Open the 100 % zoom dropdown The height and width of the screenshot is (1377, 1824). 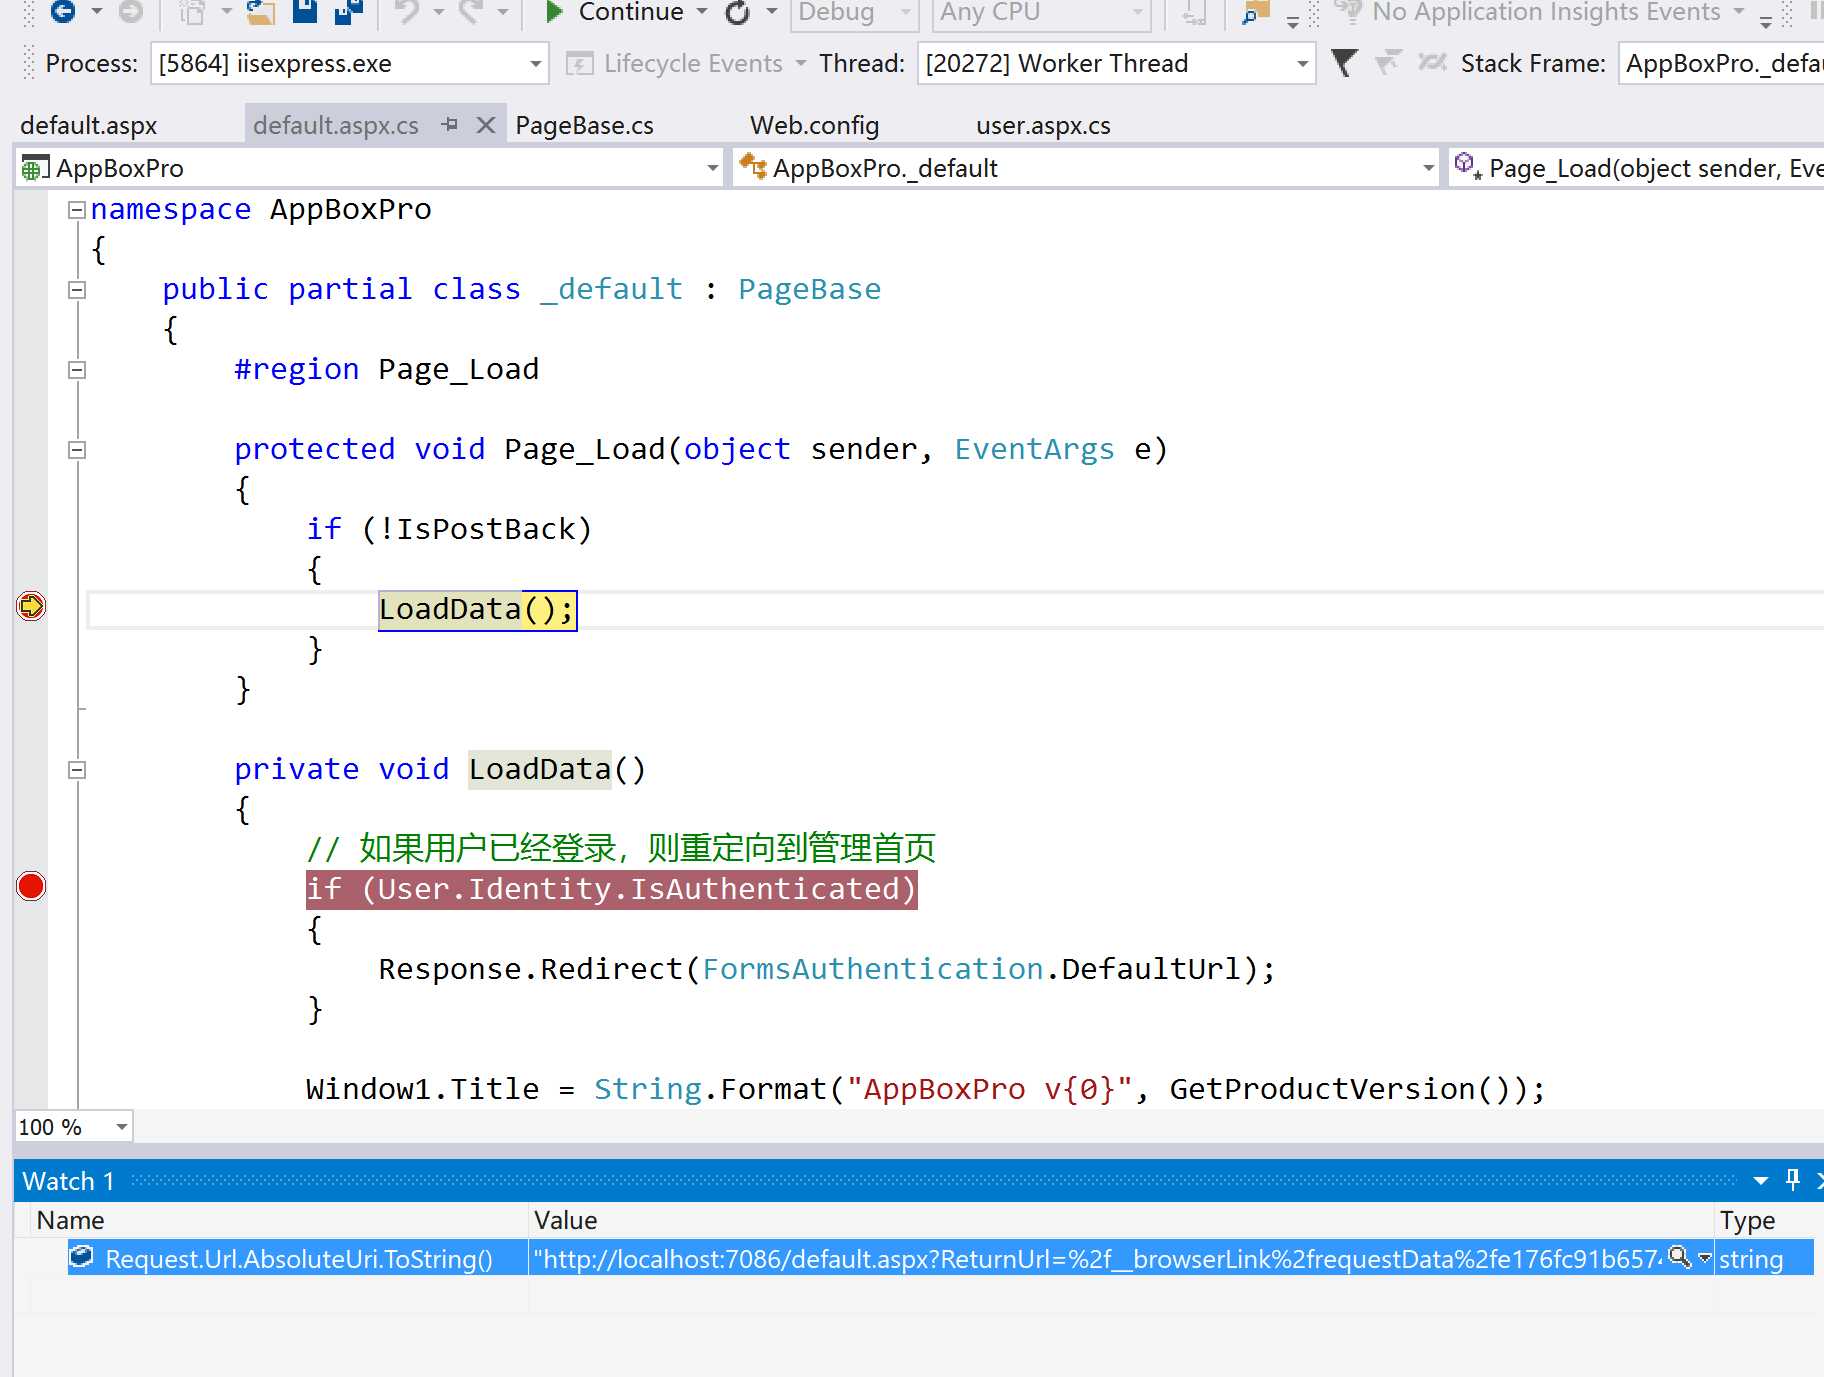coord(121,1127)
